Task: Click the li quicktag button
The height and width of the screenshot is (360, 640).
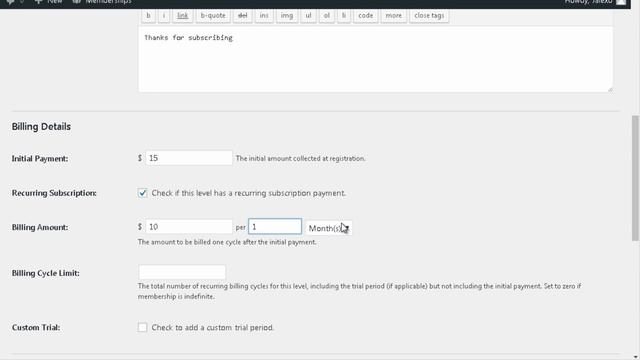Action: tap(344, 16)
